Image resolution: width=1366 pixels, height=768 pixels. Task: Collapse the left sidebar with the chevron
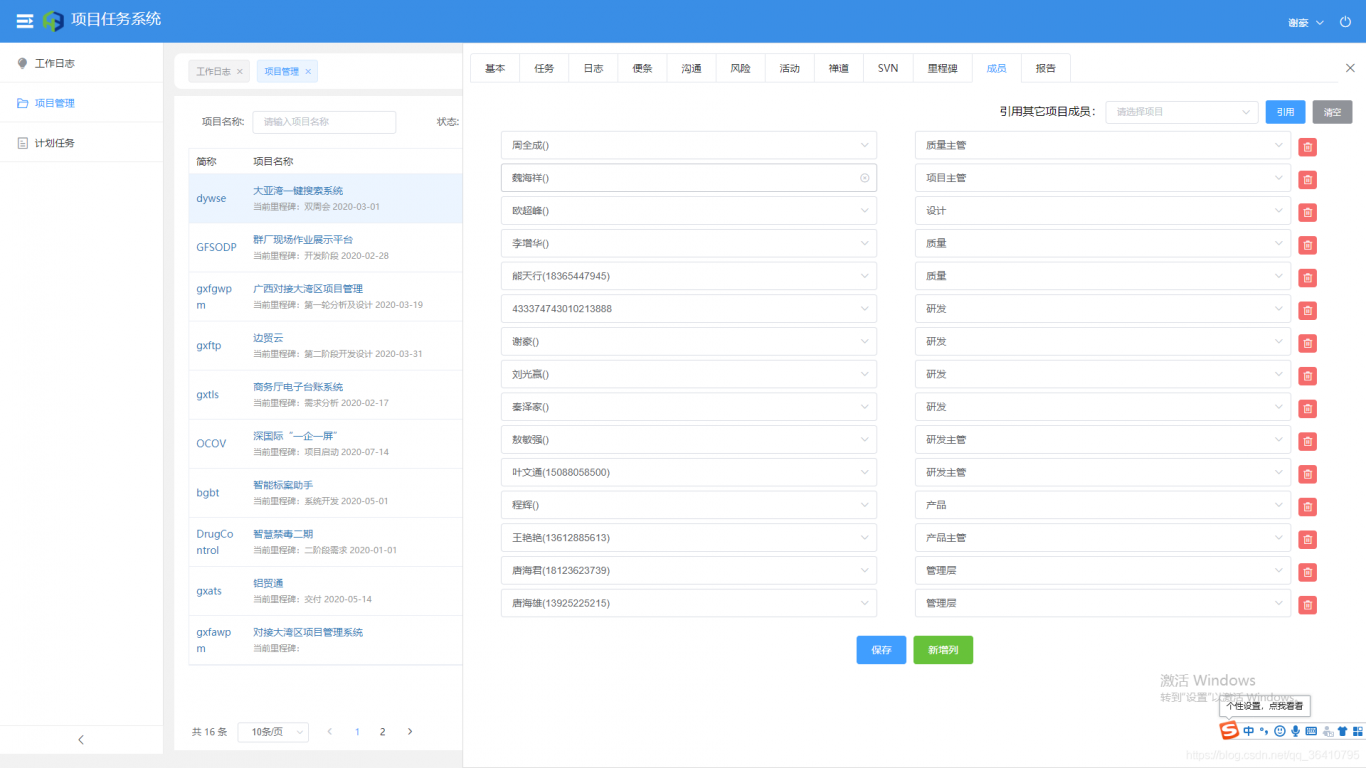(81, 740)
